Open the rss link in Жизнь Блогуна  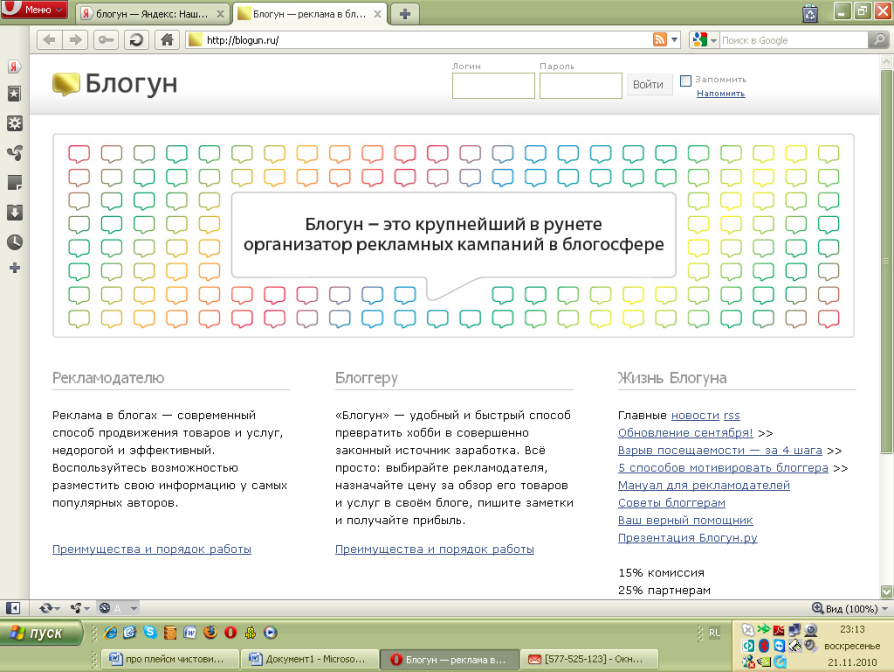coord(732,415)
